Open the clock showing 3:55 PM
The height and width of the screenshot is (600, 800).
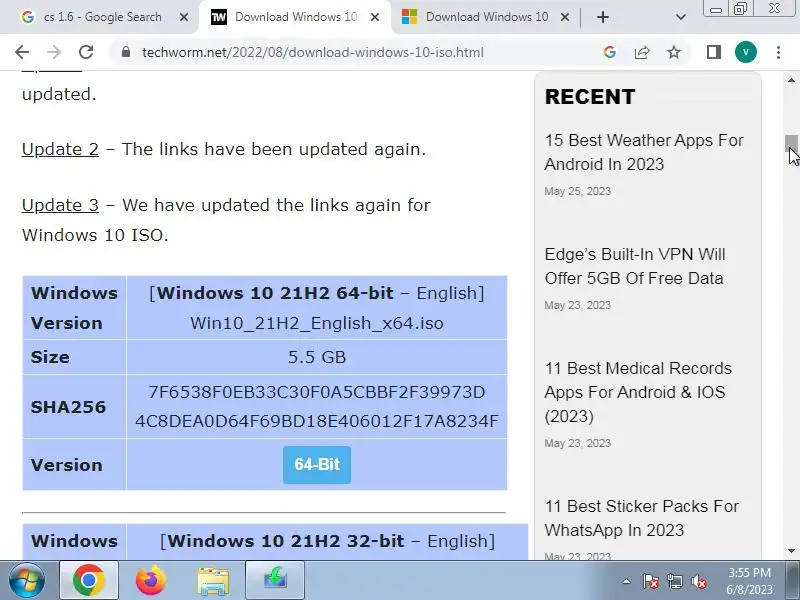point(749,581)
